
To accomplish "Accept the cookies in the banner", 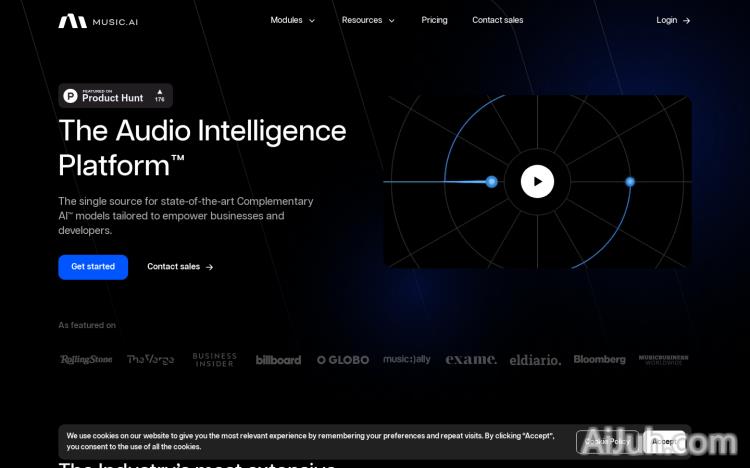I will coord(664,442).
